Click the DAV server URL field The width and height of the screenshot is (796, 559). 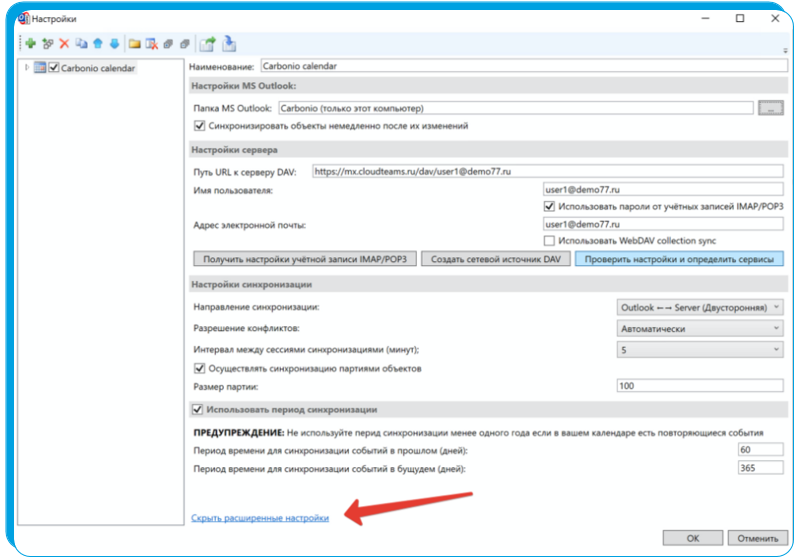[548, 172]
